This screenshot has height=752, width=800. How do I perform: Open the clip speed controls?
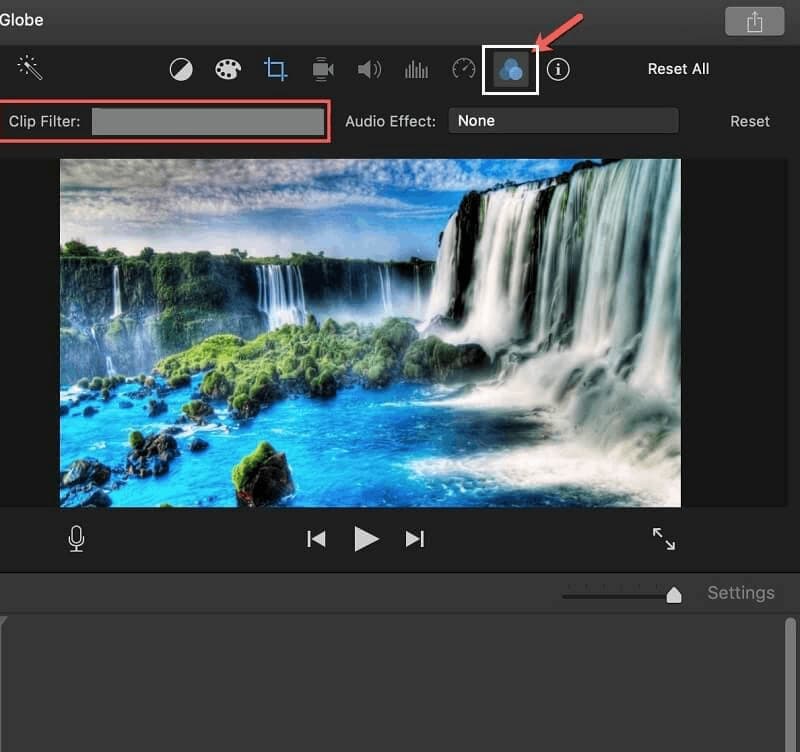(x=462, y=69)
